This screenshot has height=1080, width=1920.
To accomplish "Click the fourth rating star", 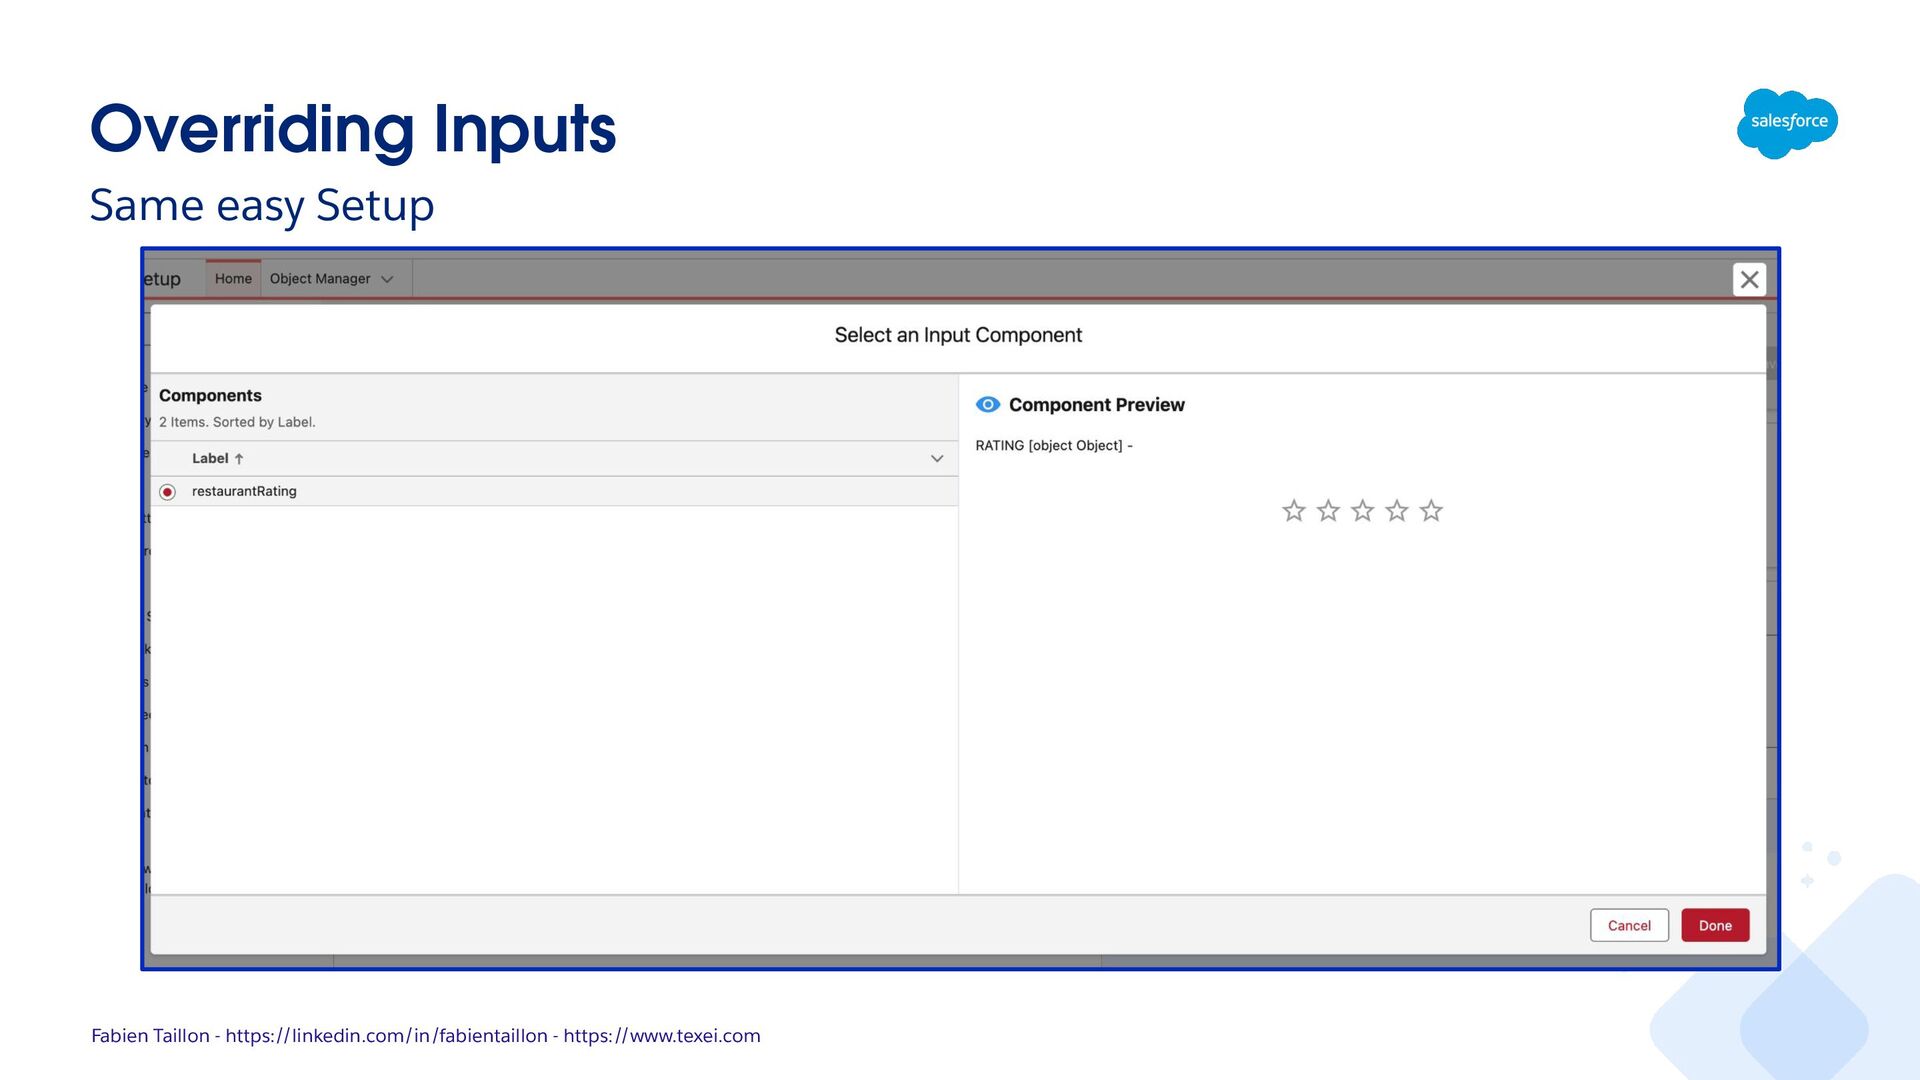I will click(x=1397, y=511).
